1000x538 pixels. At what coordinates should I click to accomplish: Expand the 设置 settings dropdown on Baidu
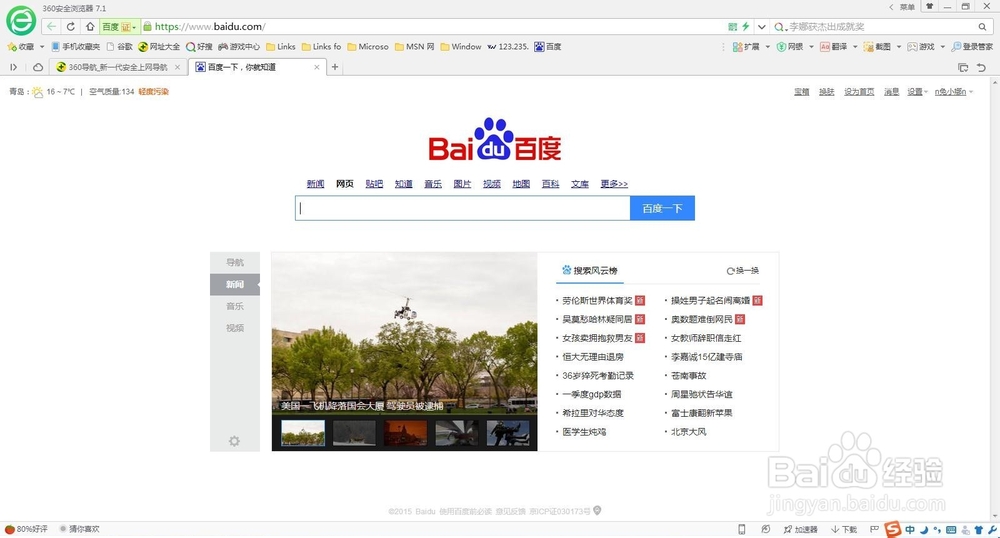click(x=918, y=92)
